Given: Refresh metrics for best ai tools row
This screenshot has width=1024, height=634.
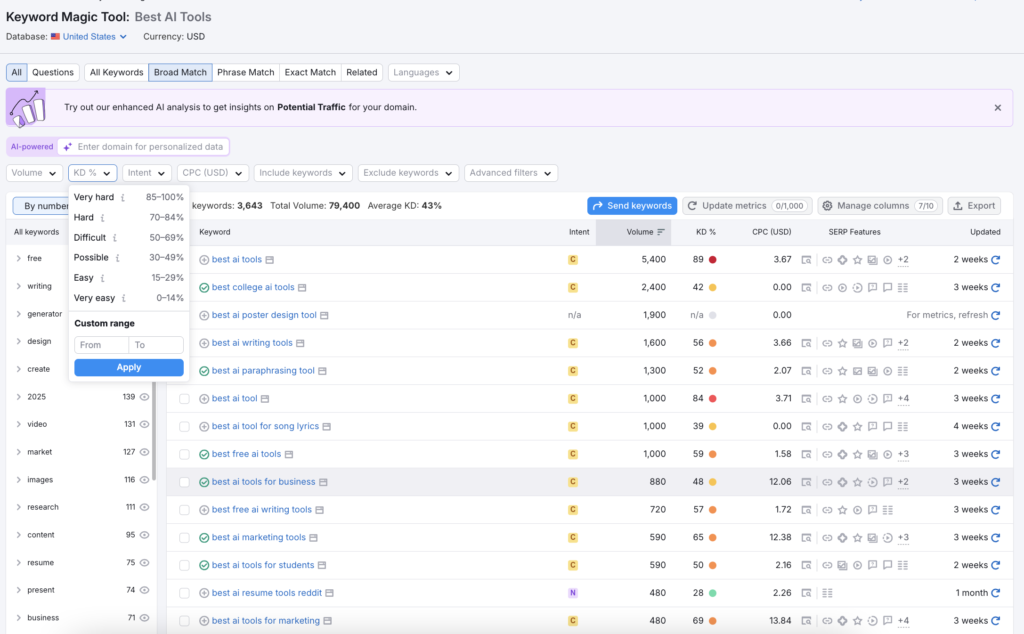Looking at the screenshot, I should pyautogui.click(x=995, y=260).
